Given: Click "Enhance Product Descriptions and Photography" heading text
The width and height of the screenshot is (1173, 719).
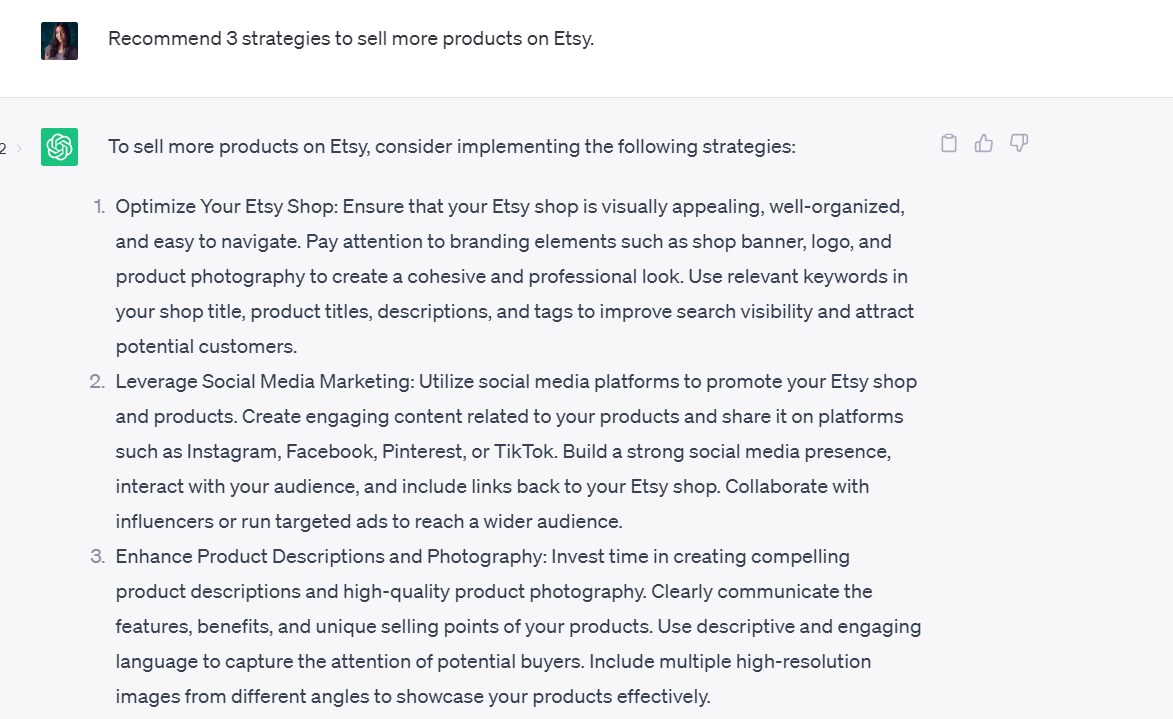Looking at the screenshot, I should coord(330,557).
